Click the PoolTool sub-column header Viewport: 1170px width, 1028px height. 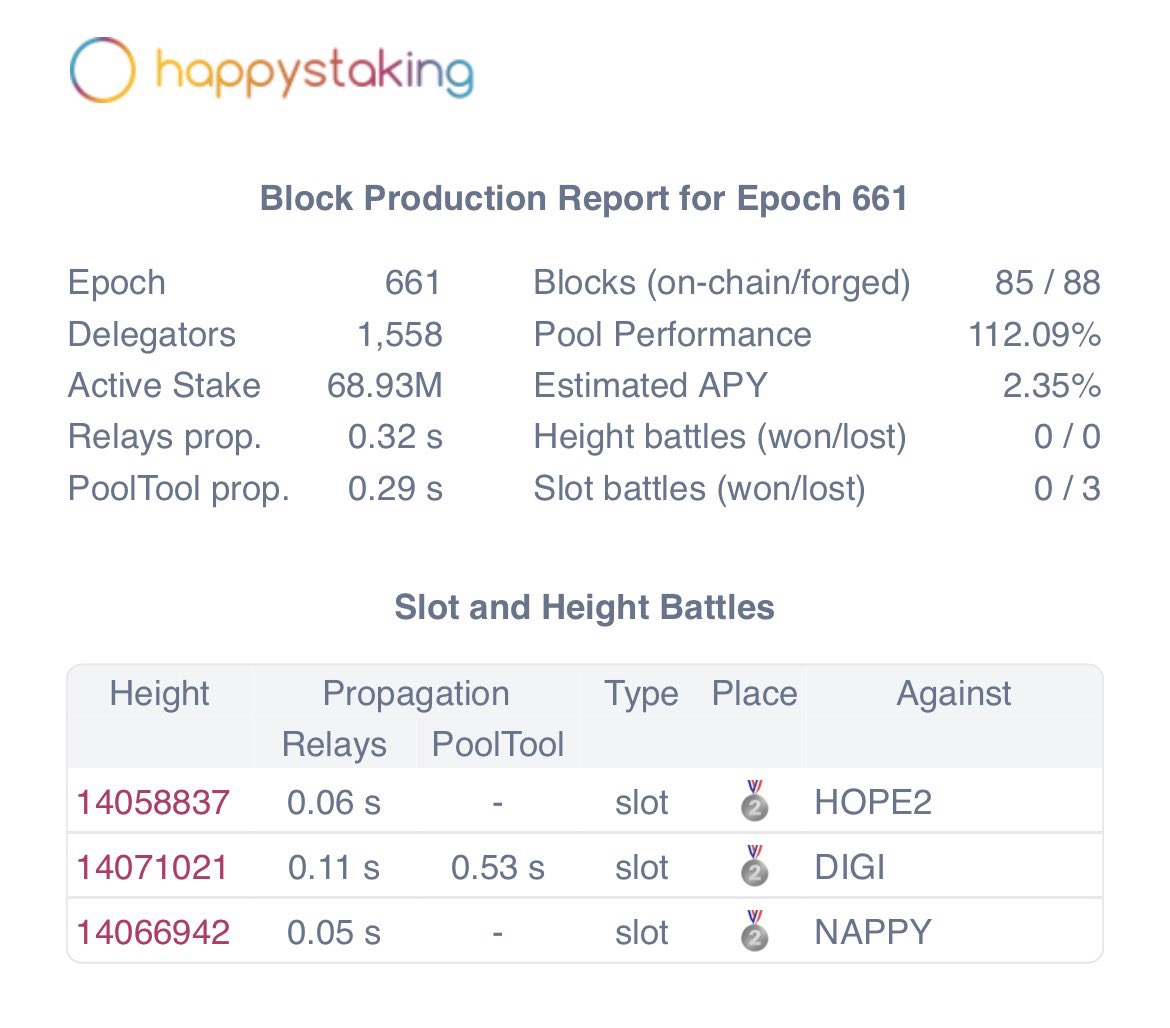click(498, 745)
